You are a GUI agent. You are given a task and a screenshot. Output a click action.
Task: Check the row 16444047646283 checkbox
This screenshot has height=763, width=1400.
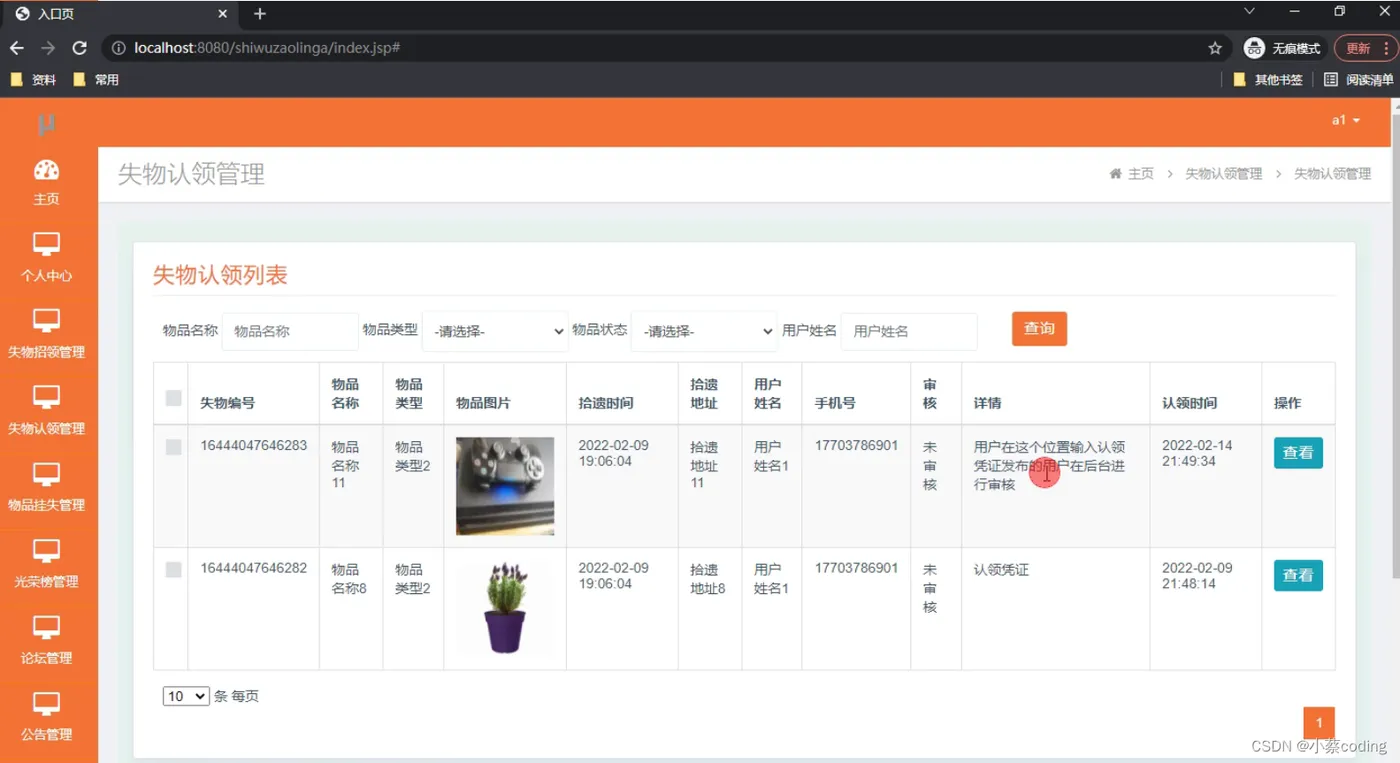coord(174,447)
